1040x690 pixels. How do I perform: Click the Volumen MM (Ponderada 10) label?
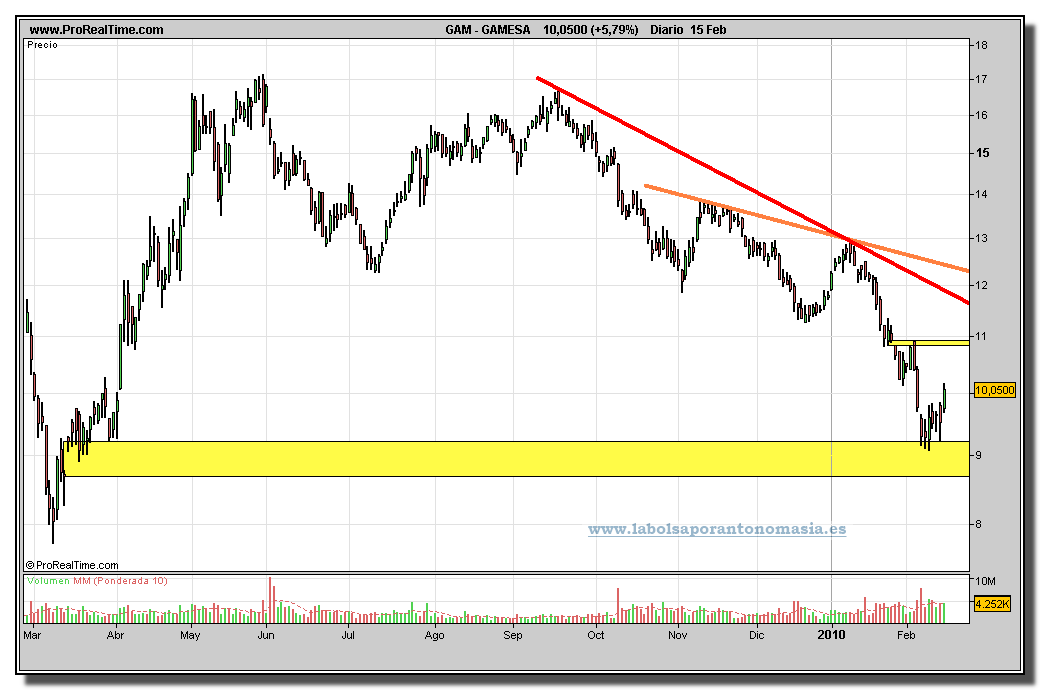pyautogui.click(x=97, y=582)
